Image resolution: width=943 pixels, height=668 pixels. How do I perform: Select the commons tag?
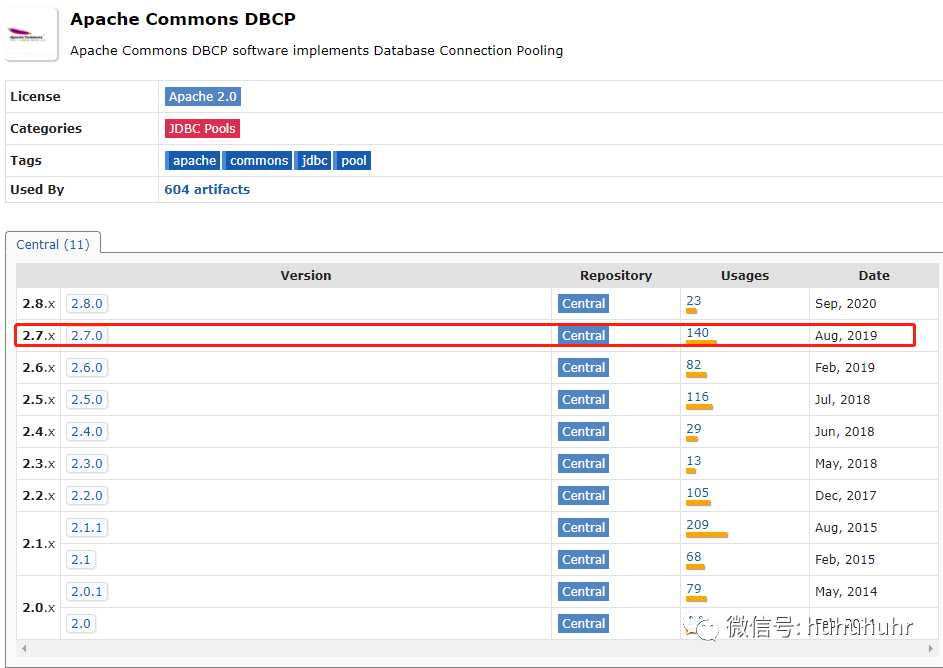tap(257, 161)
